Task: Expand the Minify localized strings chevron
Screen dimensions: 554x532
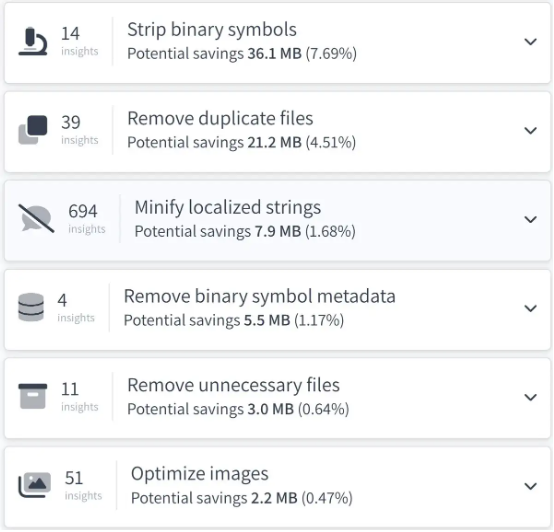Action: click(531, 219)
